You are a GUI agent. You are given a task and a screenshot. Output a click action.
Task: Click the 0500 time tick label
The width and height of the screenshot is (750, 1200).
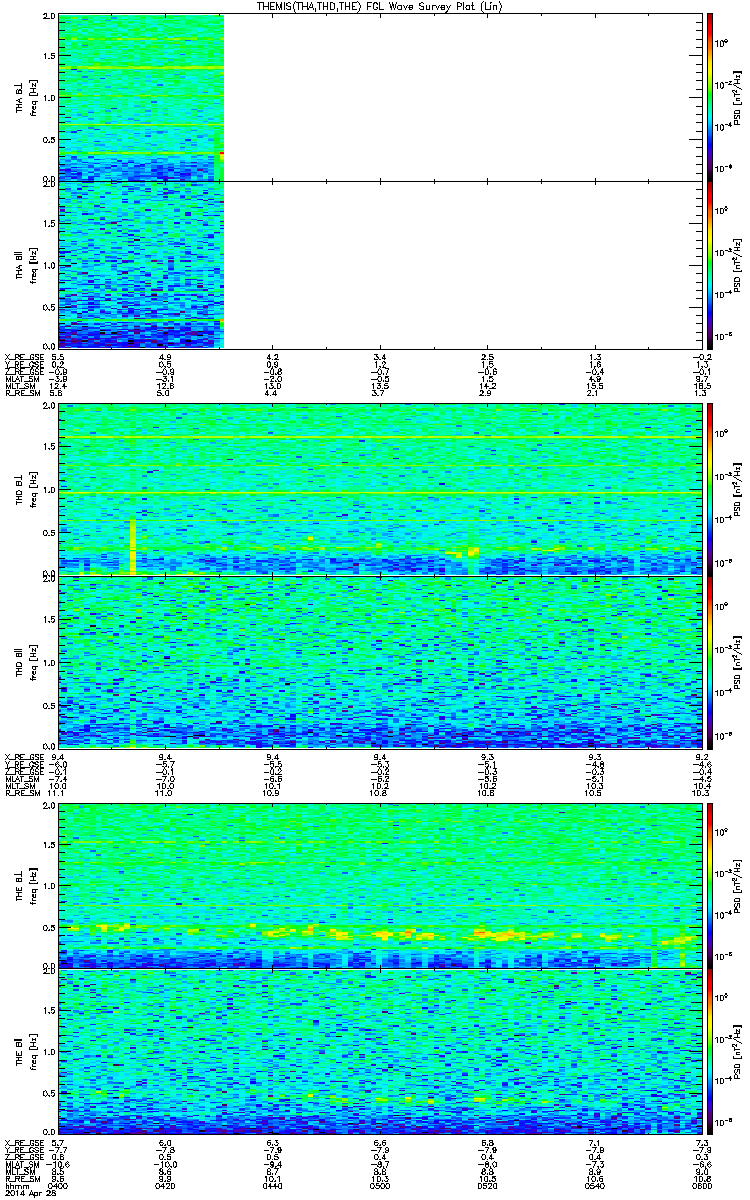click(x=379, y=1187)
